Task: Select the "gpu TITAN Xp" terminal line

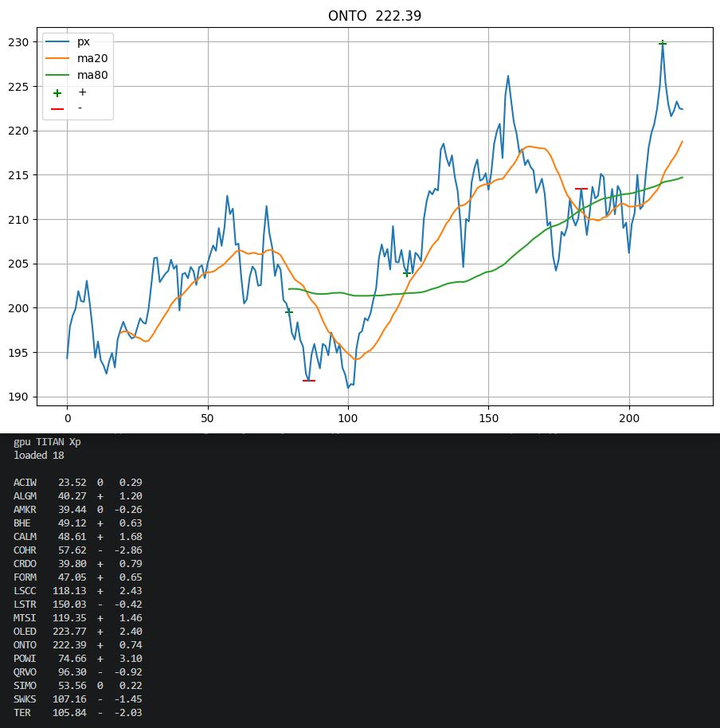Action: coord(47,442)
